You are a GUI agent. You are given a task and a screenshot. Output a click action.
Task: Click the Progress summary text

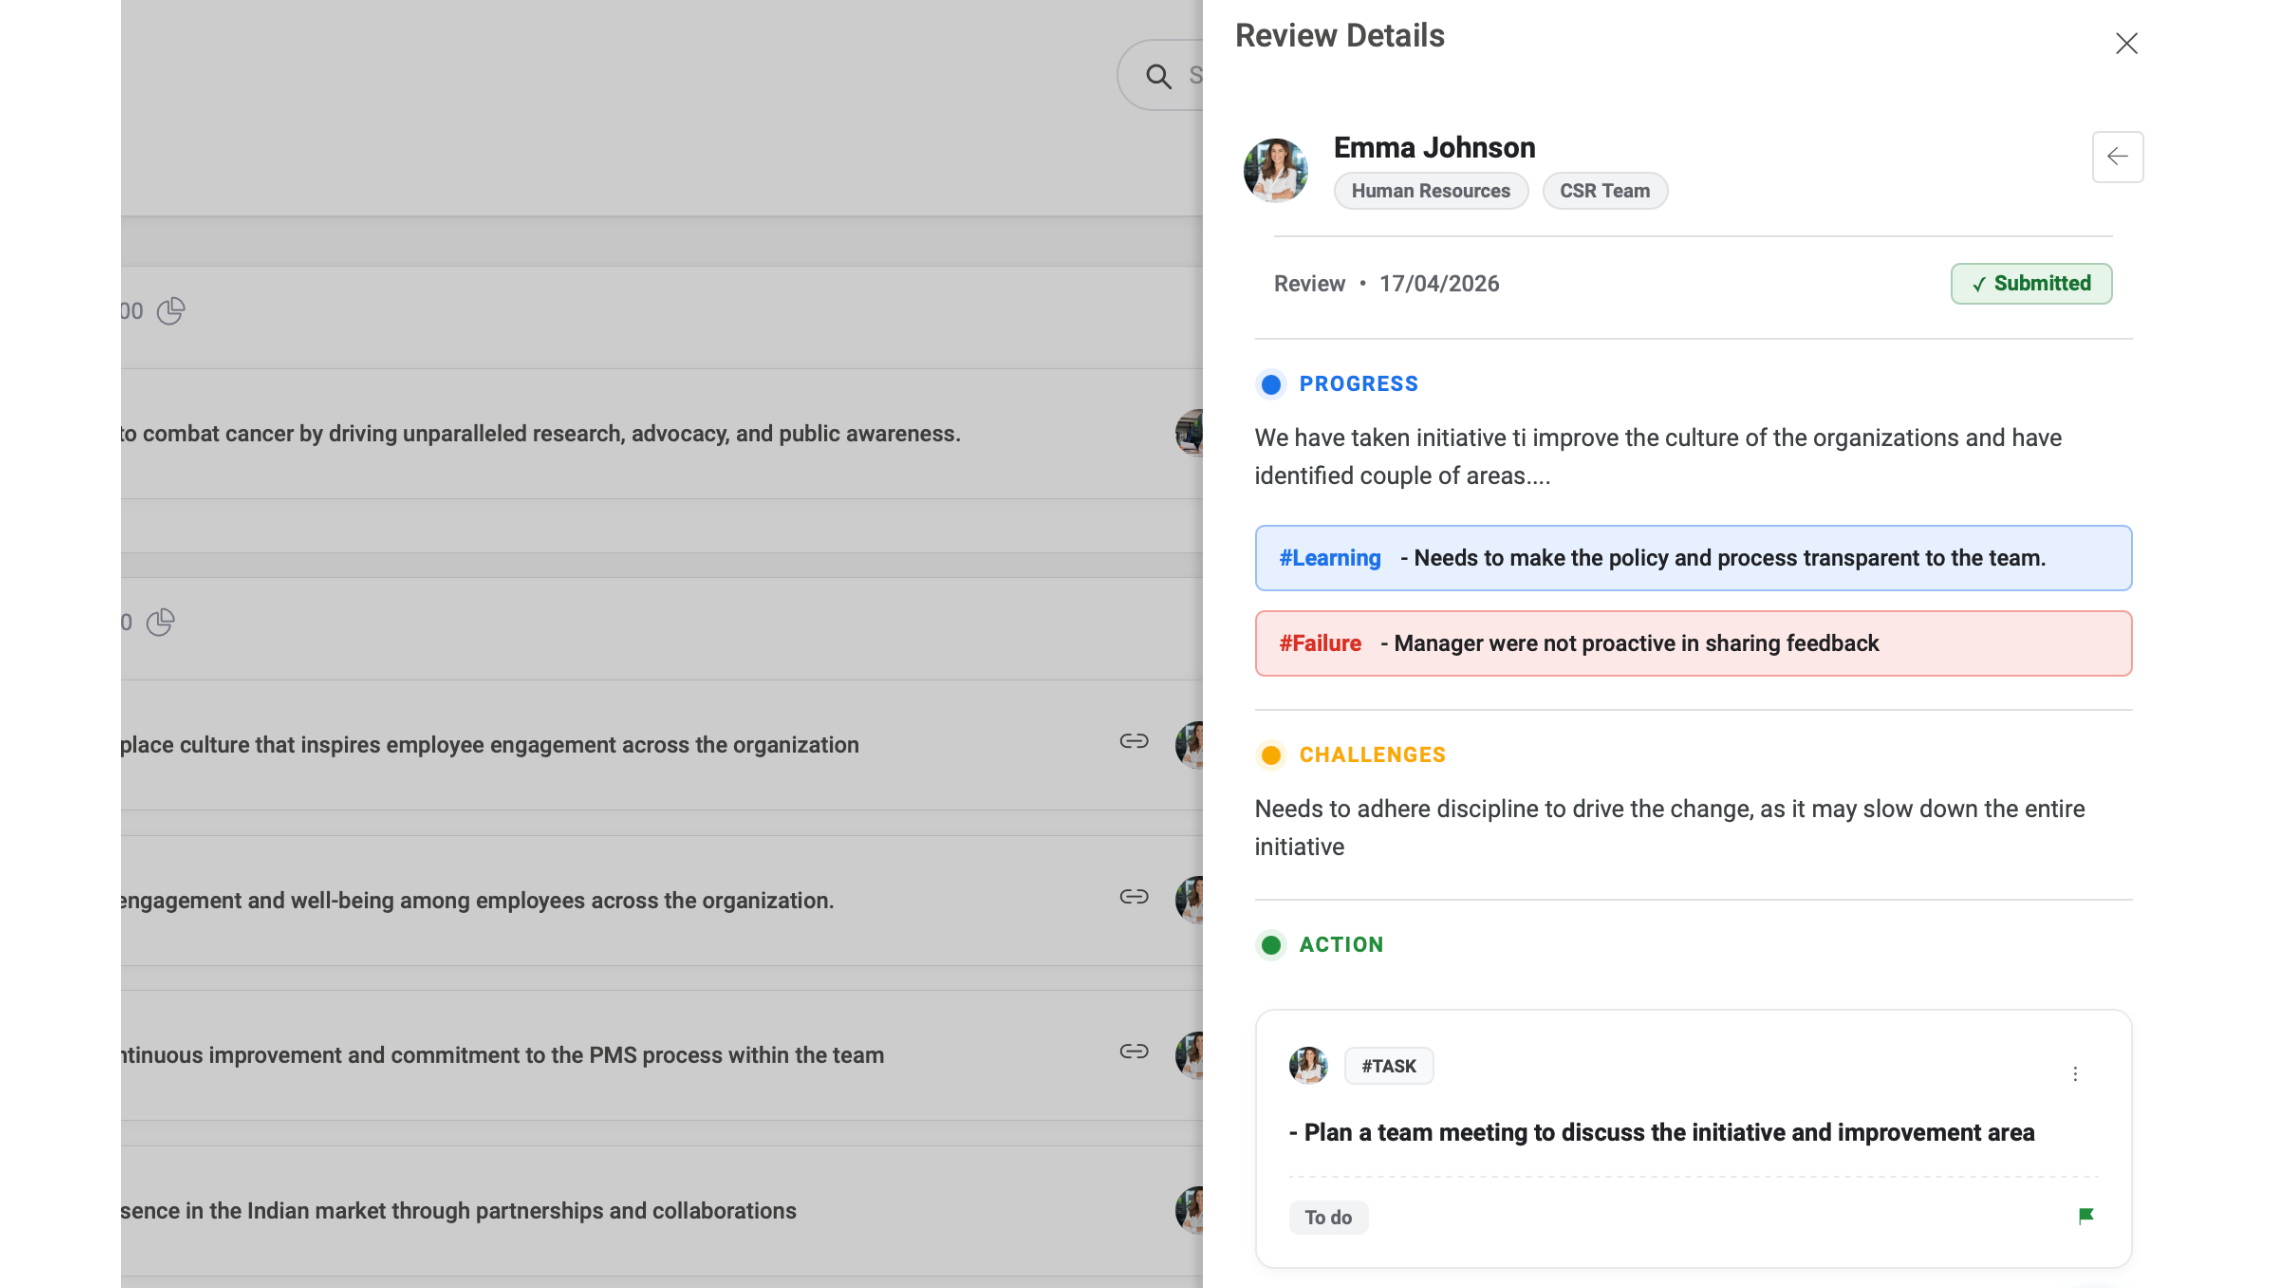coord(1658,457)
